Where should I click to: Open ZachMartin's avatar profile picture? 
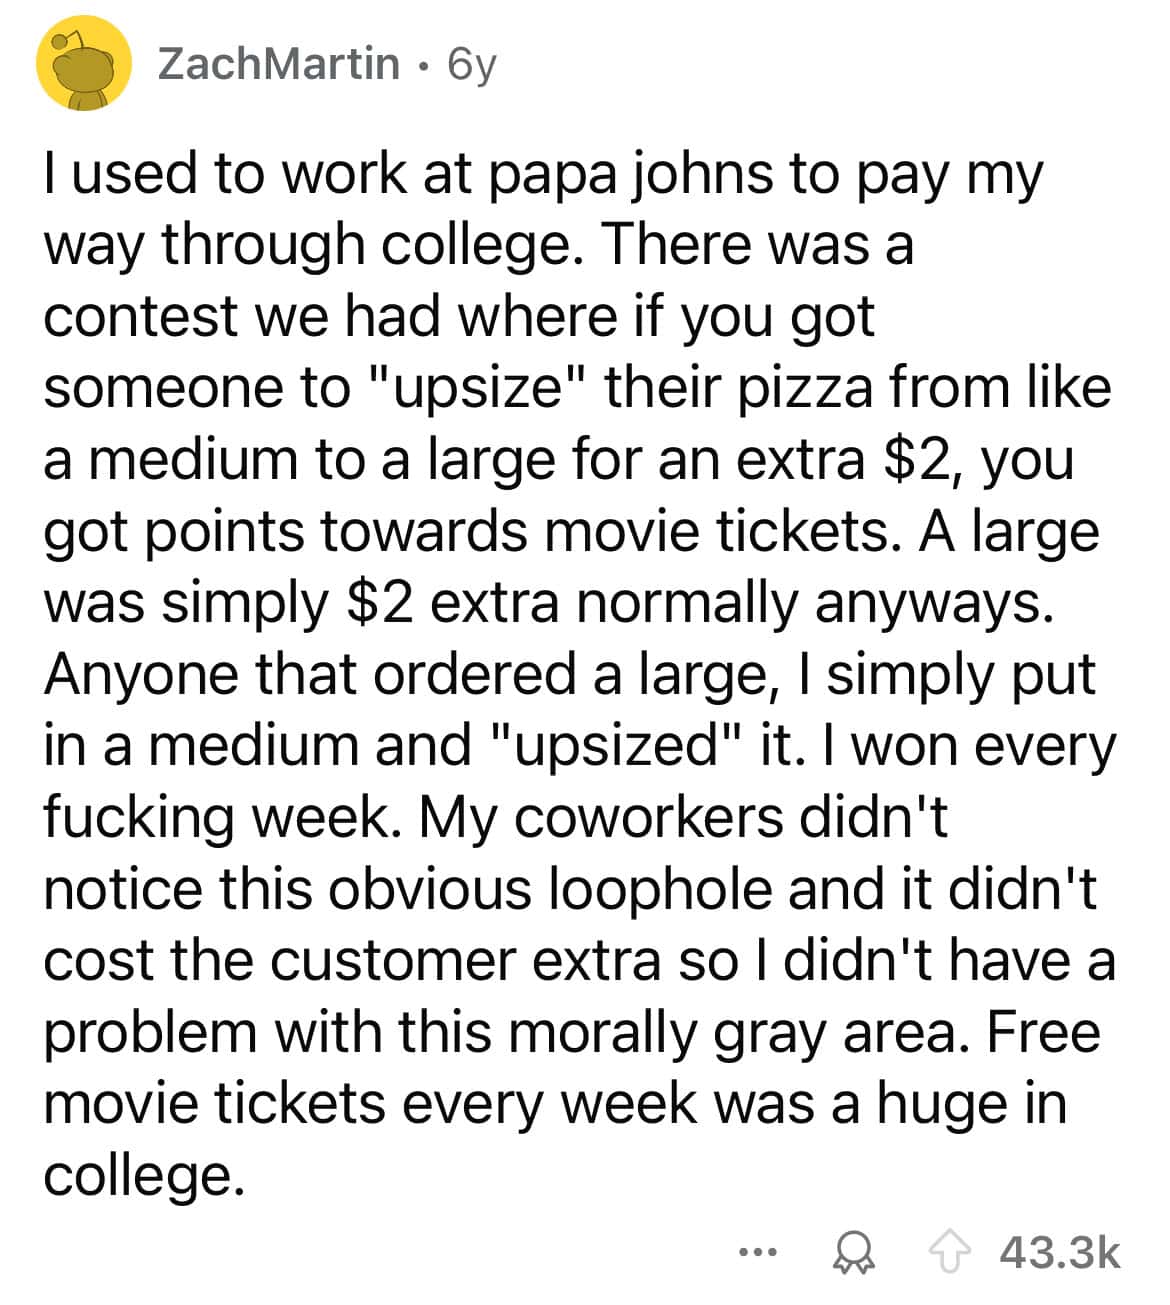(82, 65)
